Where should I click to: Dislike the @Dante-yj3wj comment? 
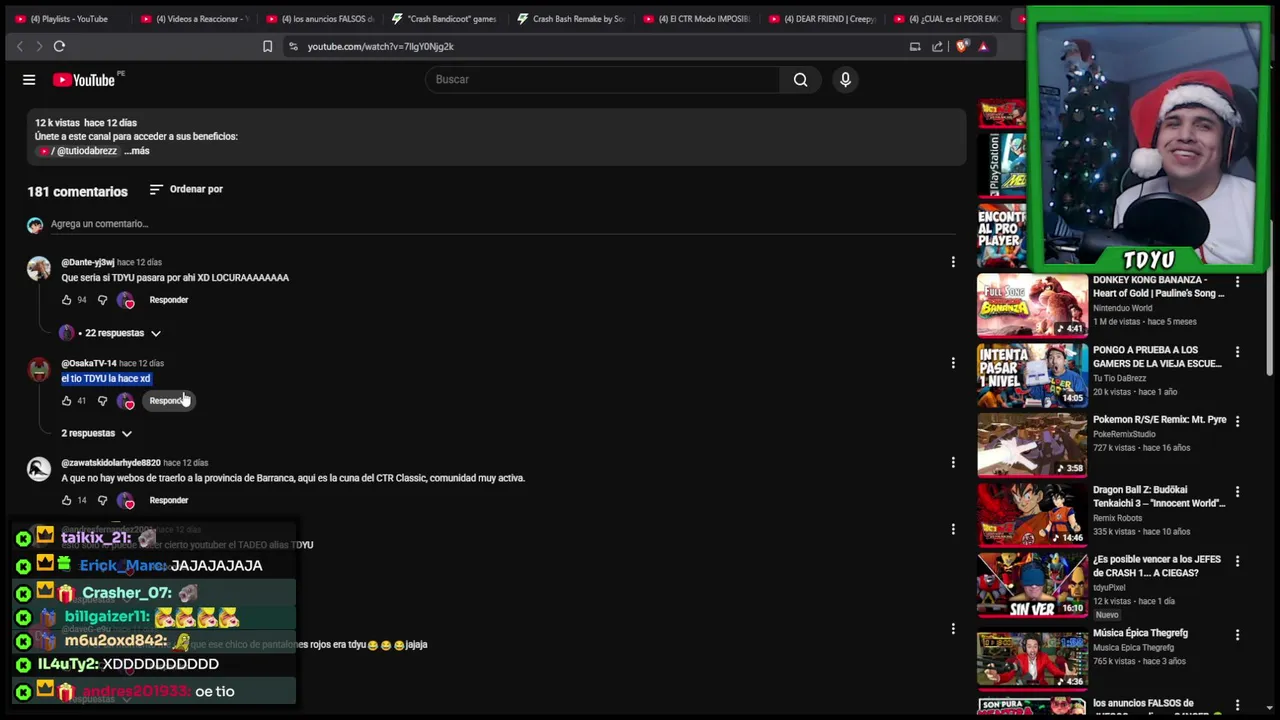(x=102, y=300)
